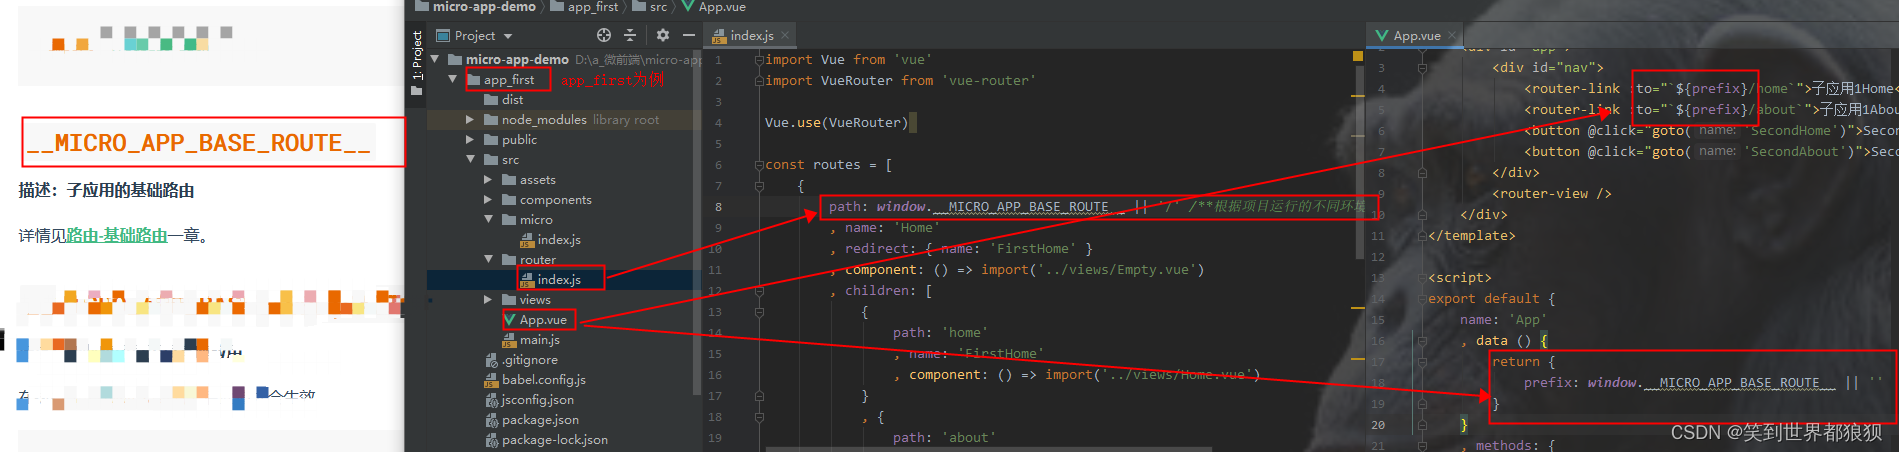Click the '<router-view />' line in App.vue

1551,194
